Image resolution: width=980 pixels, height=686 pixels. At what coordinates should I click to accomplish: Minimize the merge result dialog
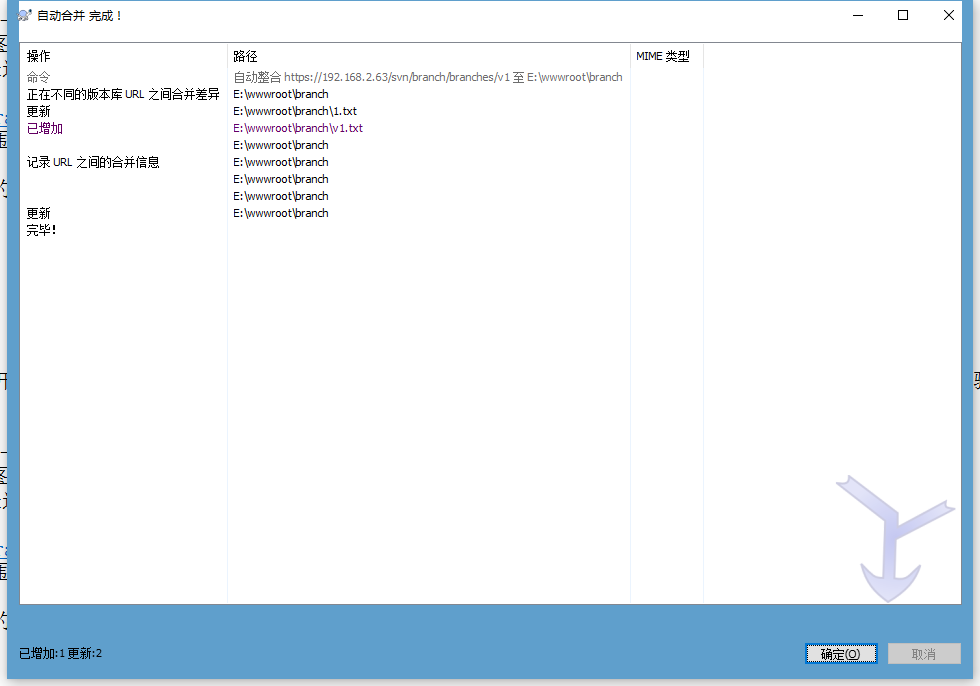(858, 15)
